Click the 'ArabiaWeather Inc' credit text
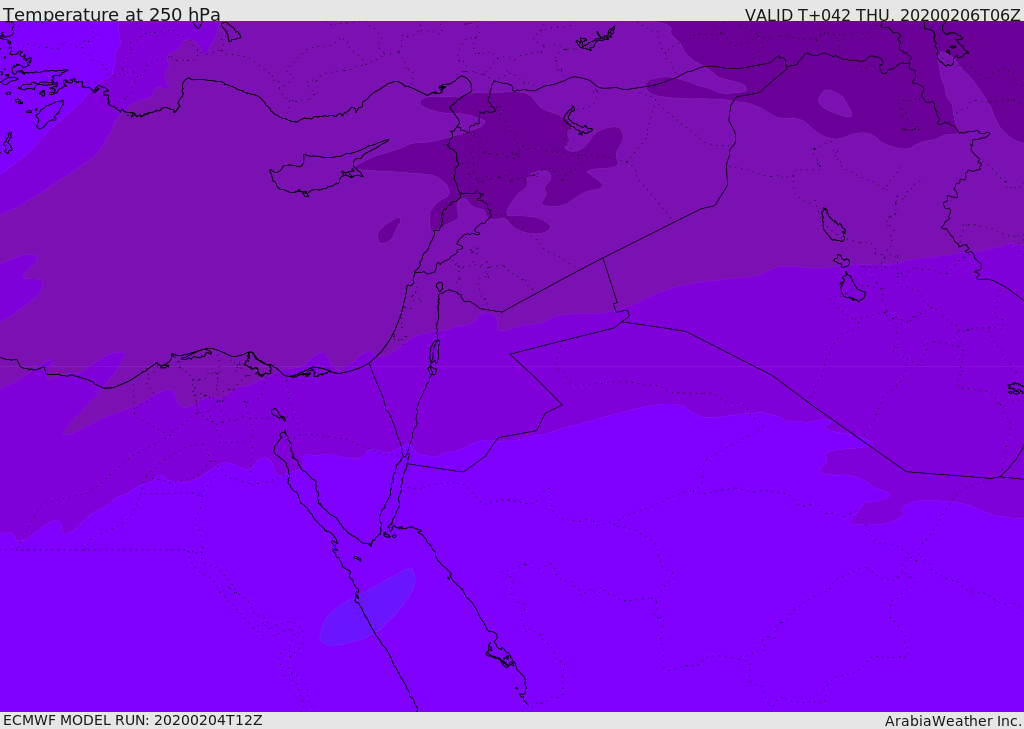The width and height of the screenshot is (1024, 729). 952,721
